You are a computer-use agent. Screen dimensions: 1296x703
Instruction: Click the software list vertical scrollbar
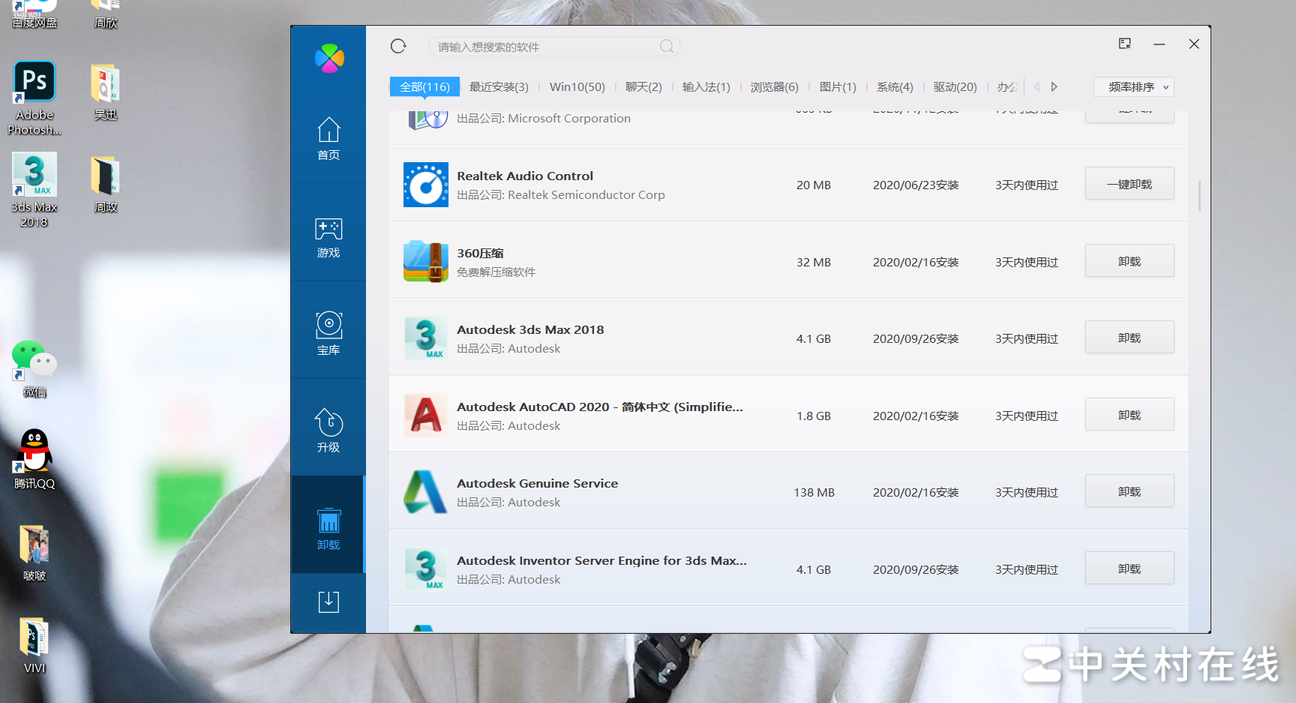(x=1199, y=195)
